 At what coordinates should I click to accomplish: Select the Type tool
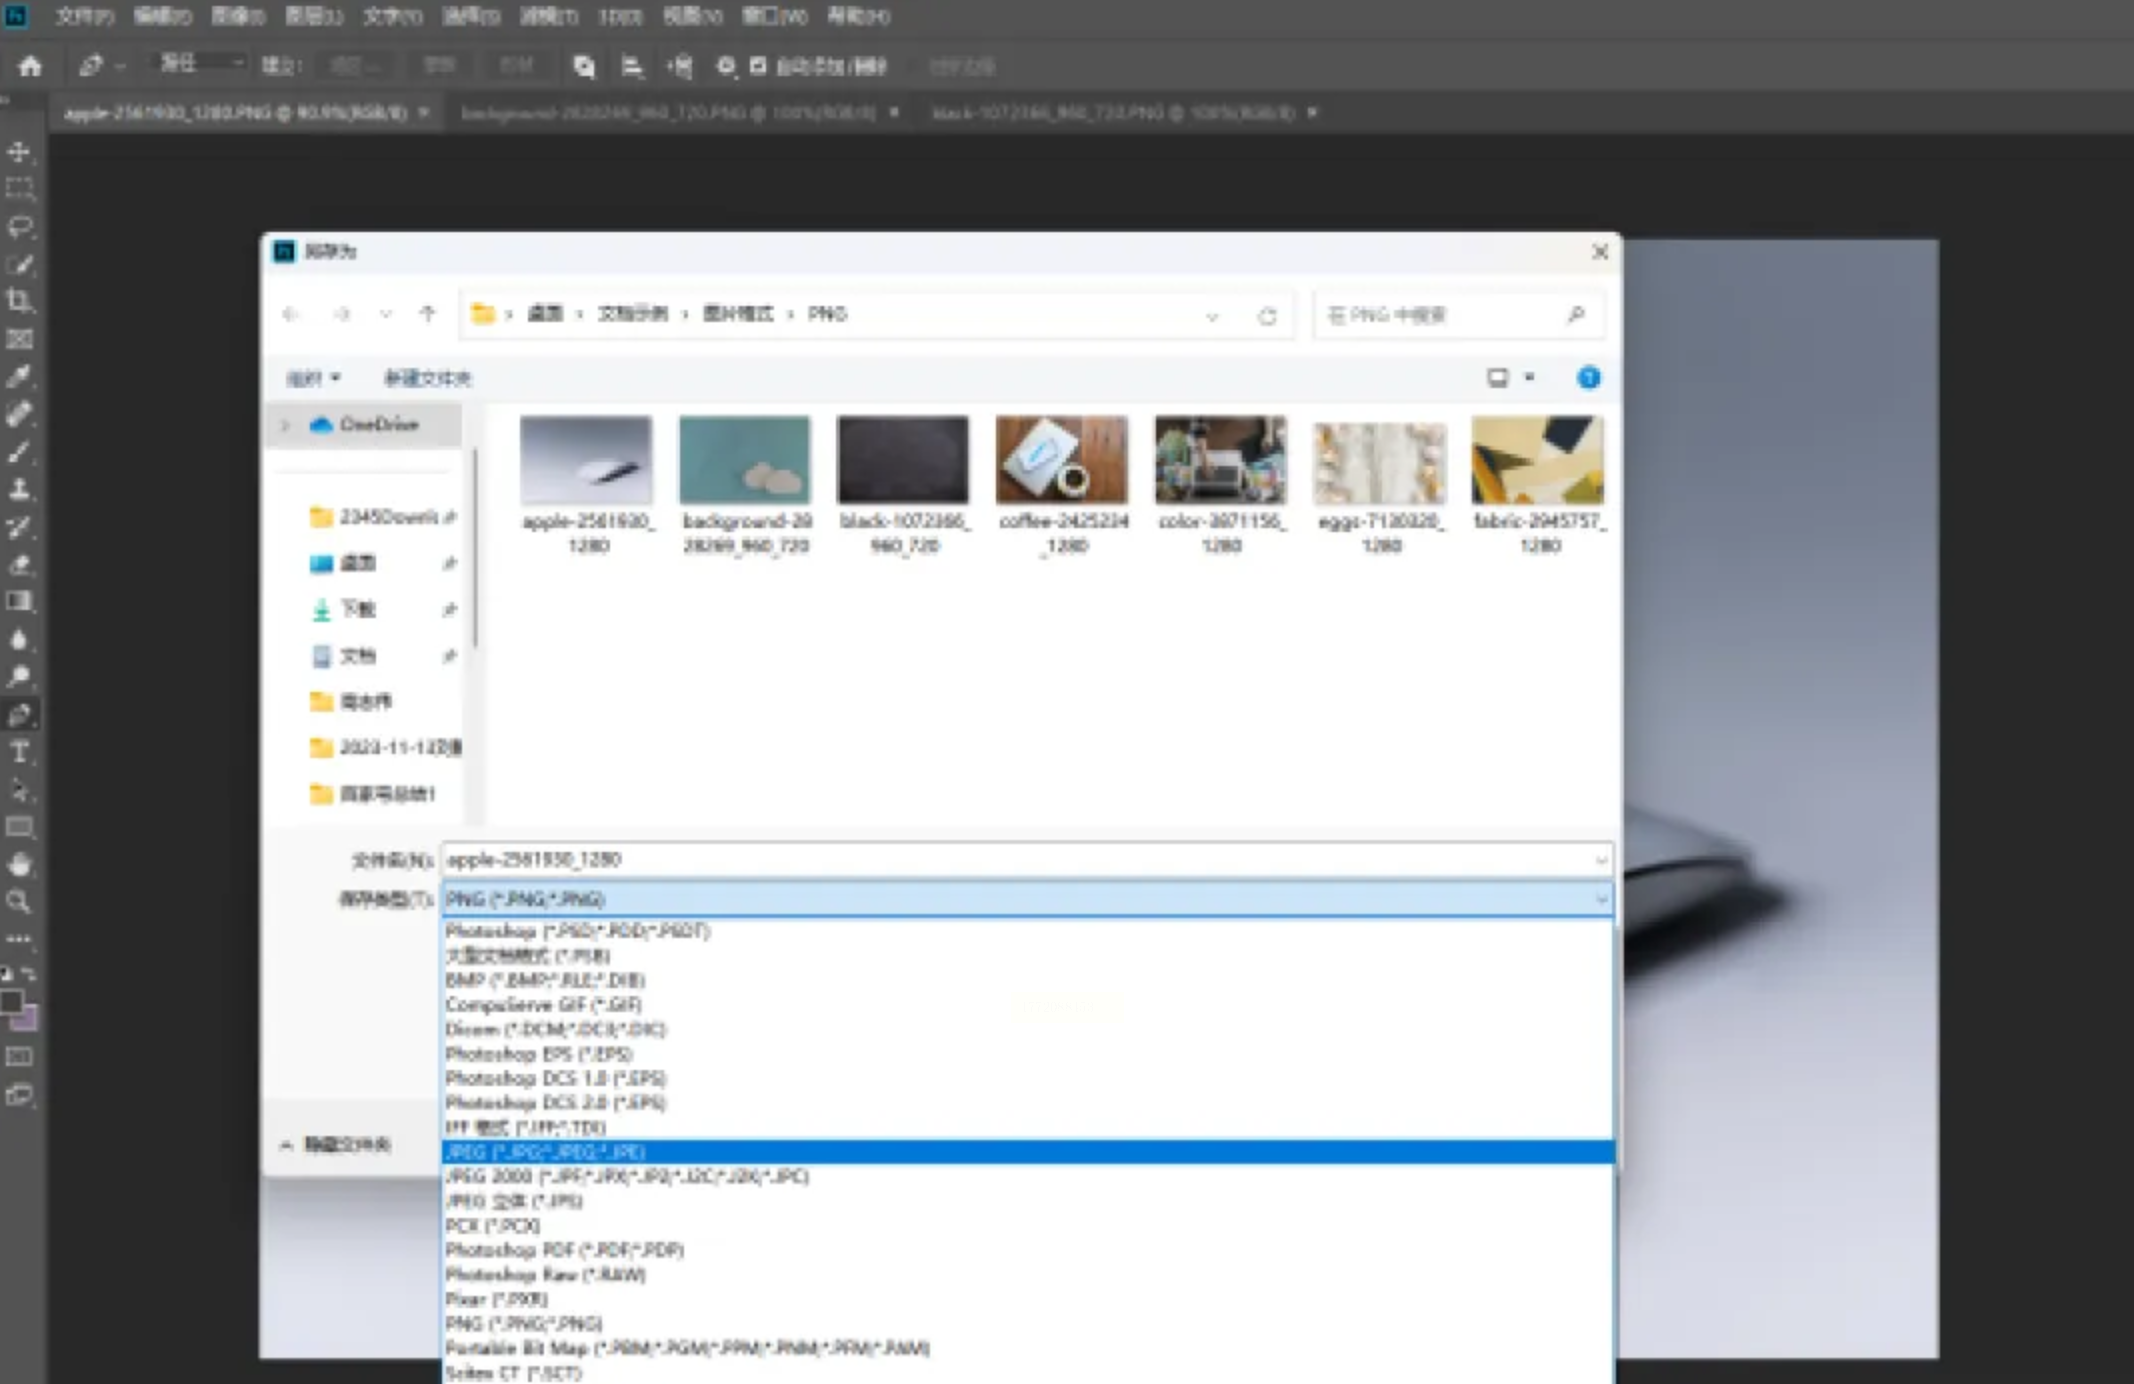pyautogui.click(x=19, y=752)
